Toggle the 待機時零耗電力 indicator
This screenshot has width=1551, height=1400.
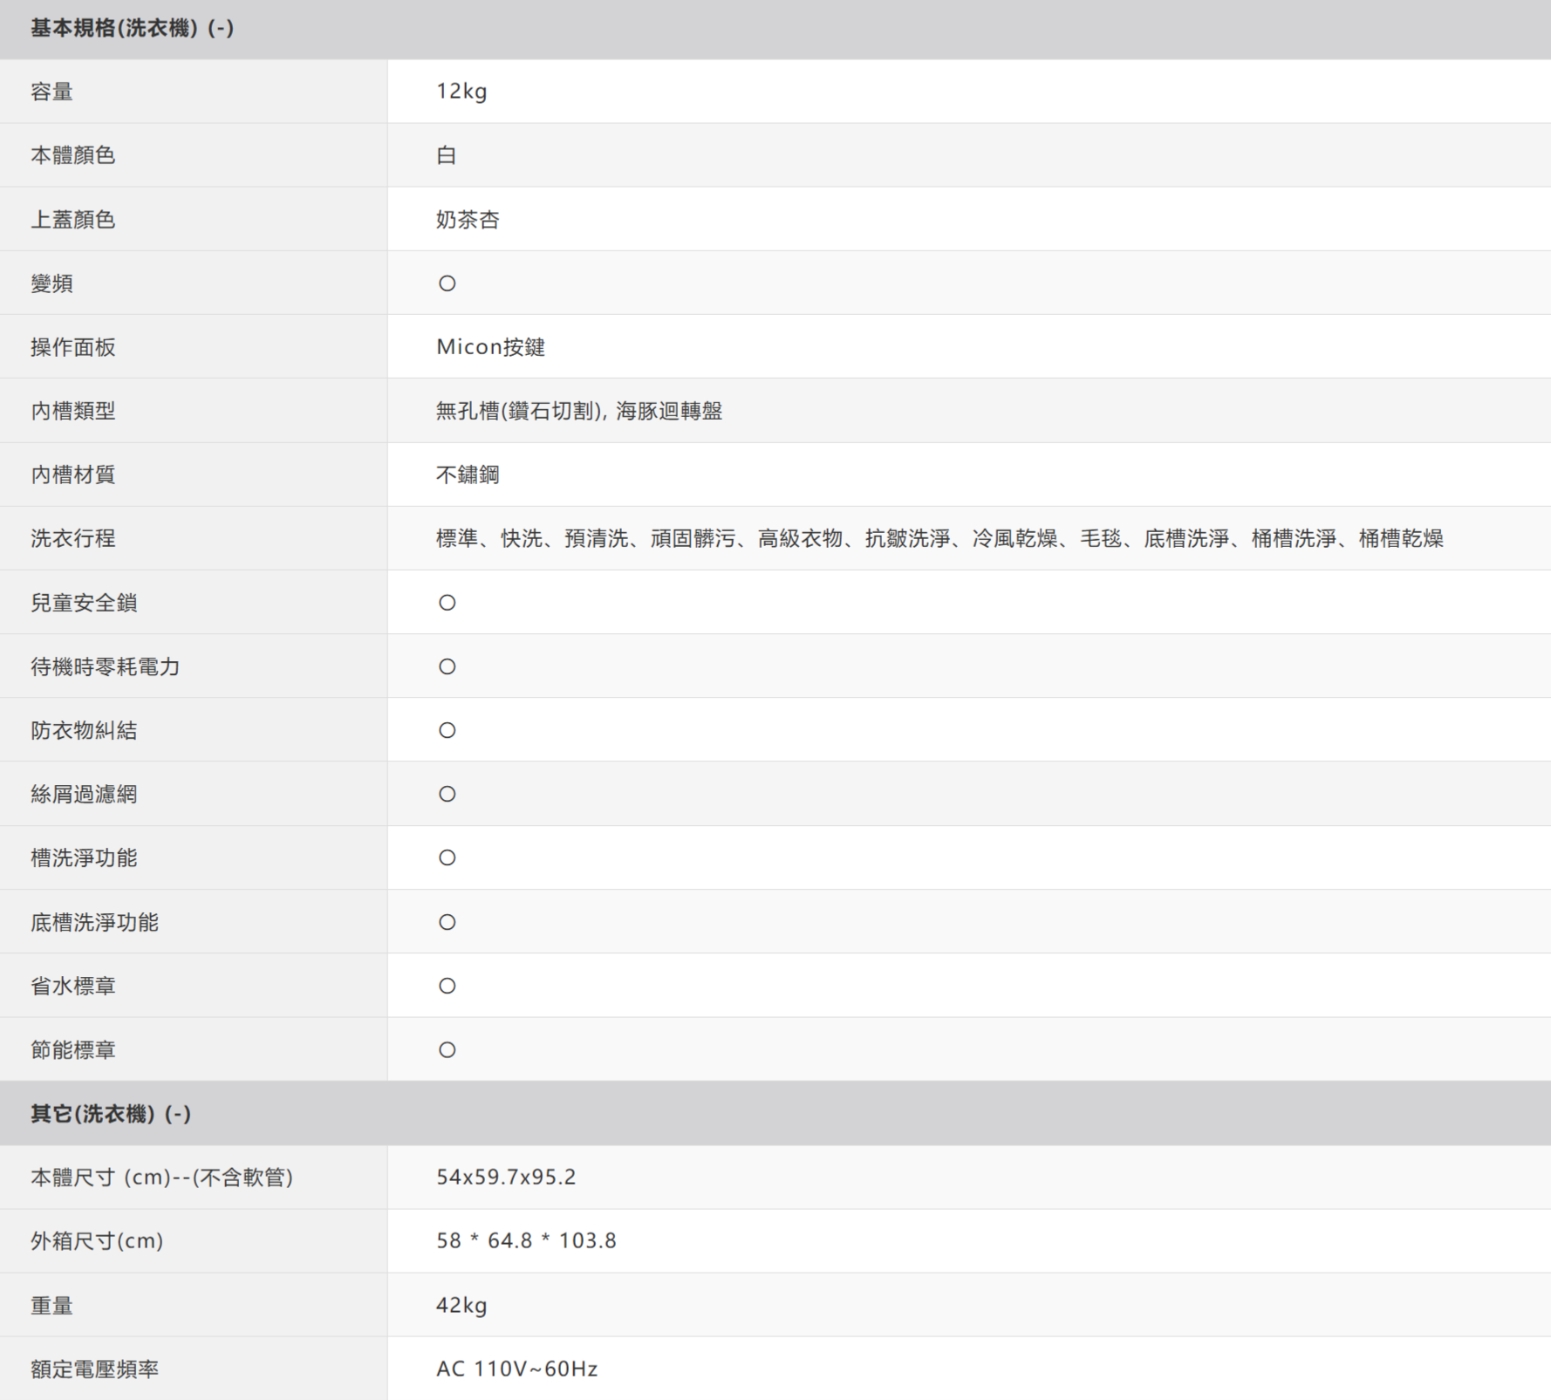447,666
